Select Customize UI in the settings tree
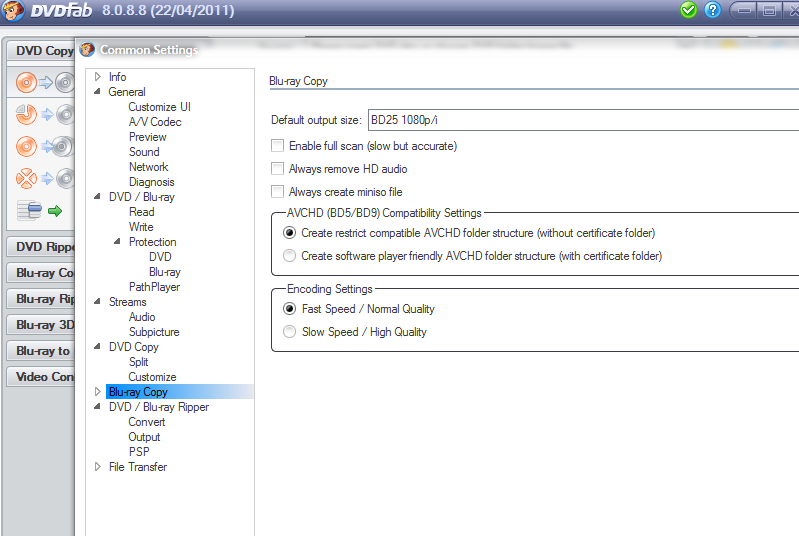 pos(159,107)
